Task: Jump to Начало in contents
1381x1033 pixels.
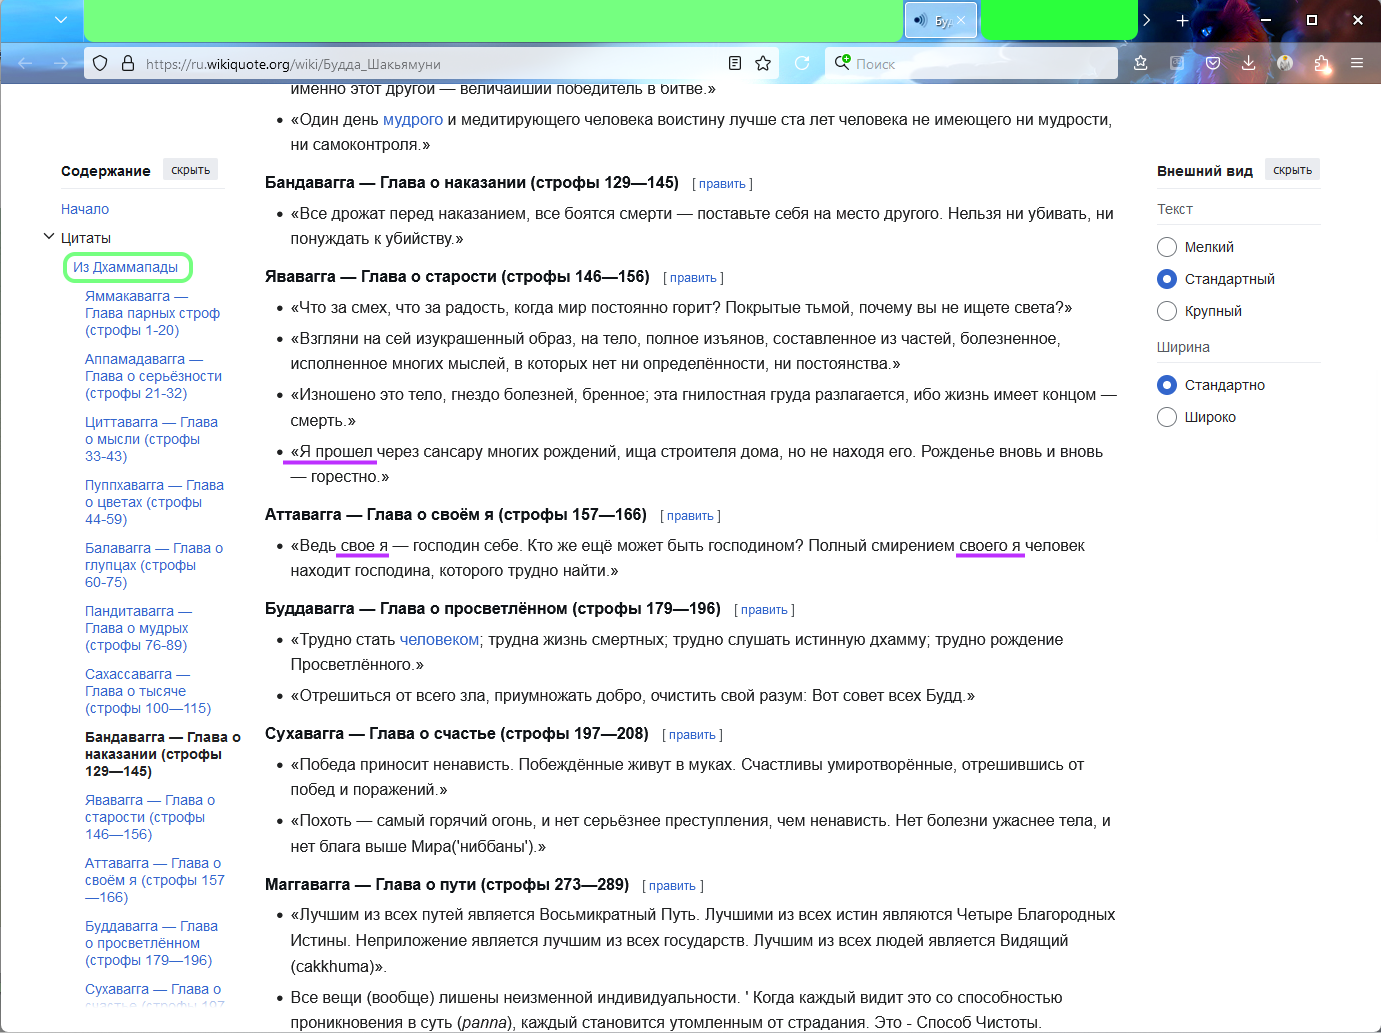Action: (x=85, y=209)
